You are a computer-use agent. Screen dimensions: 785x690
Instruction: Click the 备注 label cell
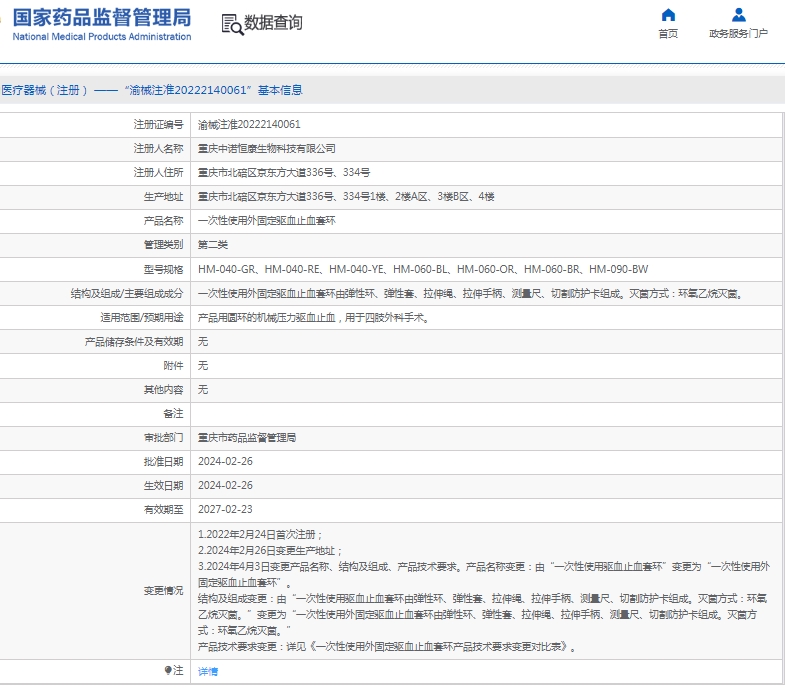[x=95, y=414]
